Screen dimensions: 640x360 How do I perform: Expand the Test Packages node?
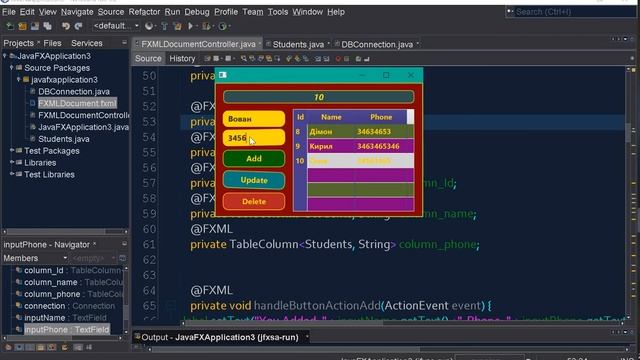[12, 151]
